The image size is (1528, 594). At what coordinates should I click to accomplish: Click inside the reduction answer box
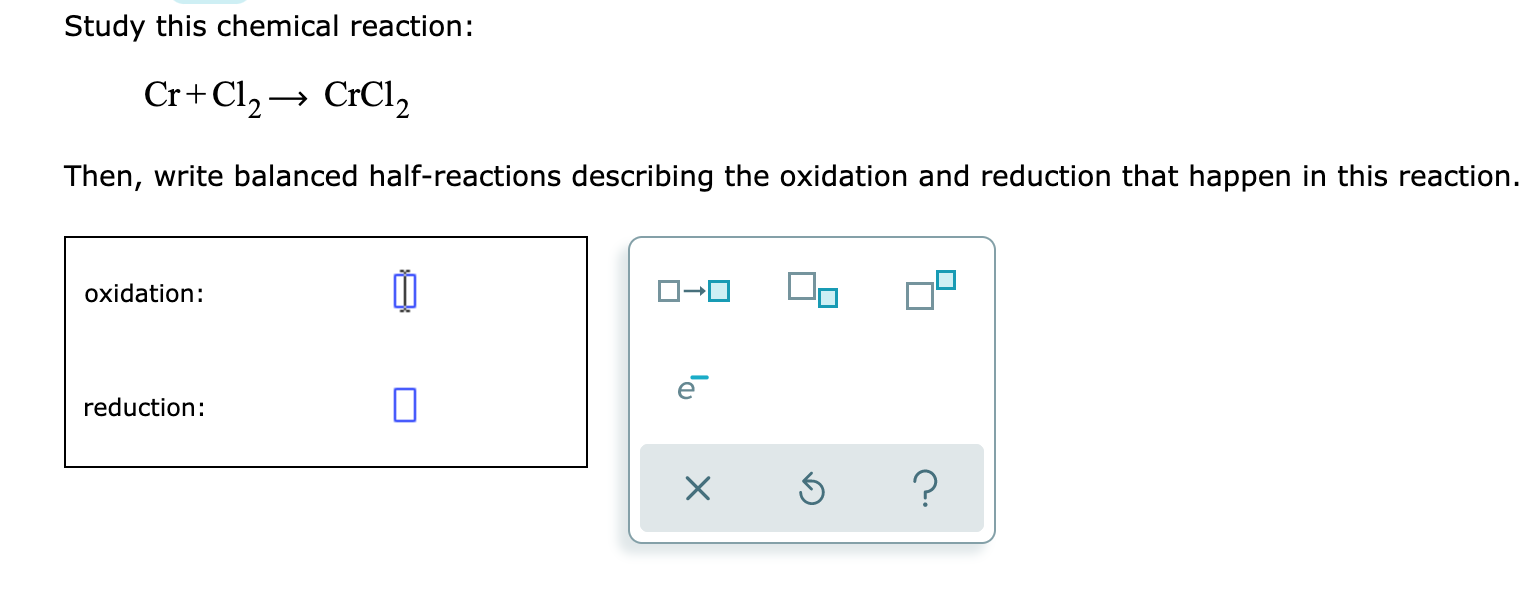click(404, 405)
